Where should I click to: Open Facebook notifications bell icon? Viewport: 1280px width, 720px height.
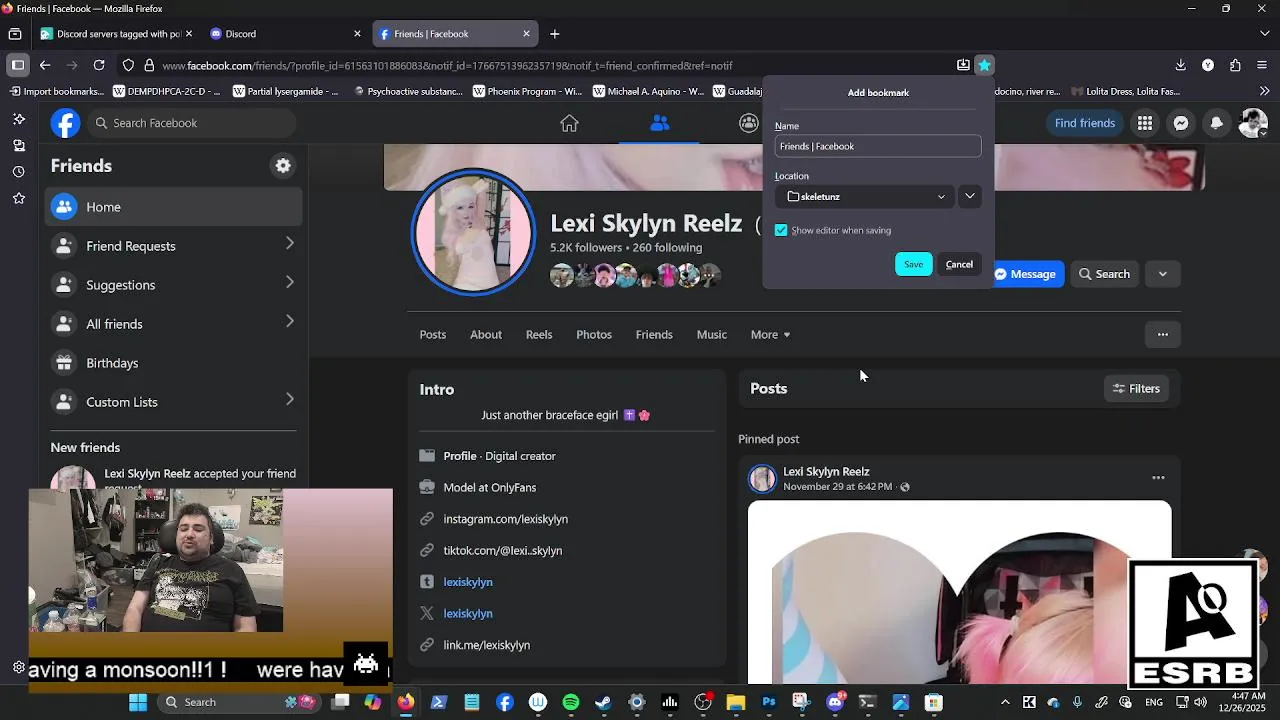[1217, 123]
